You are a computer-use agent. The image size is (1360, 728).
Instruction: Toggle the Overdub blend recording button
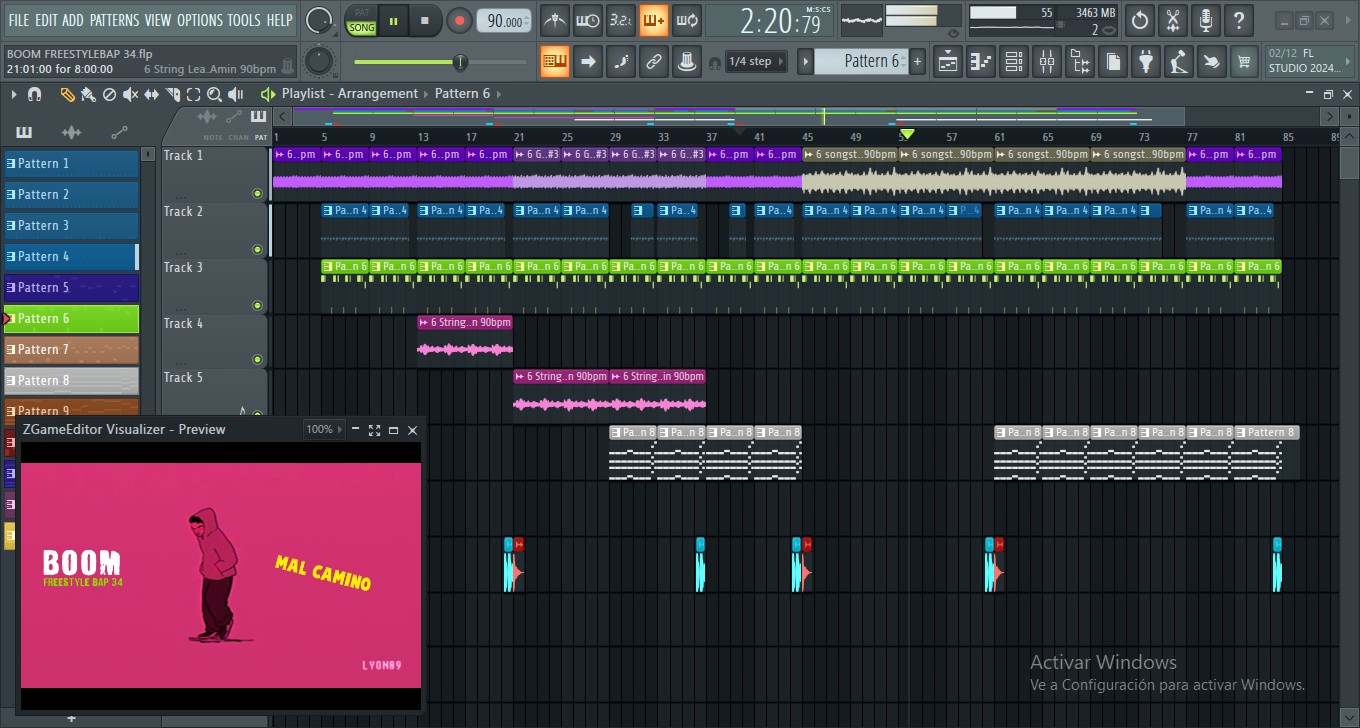pyautogui.click(x=653, y=20)
